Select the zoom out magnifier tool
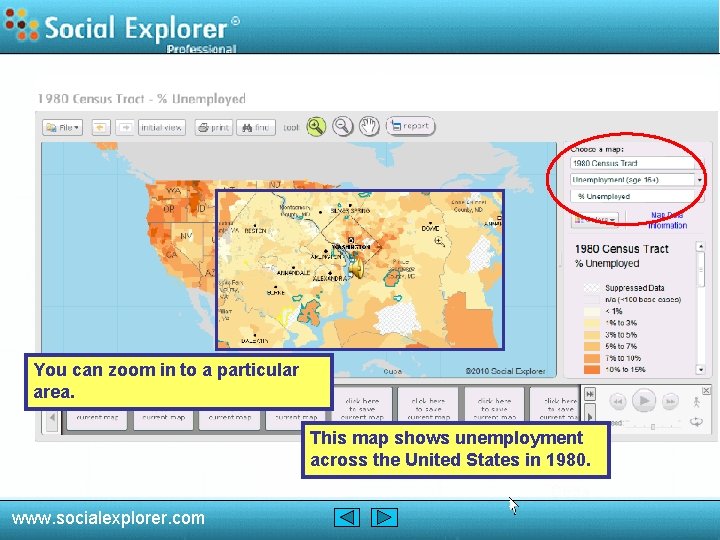Image resolution: width=720 pixels, height=540 pixels. click(x=343, y=126)
